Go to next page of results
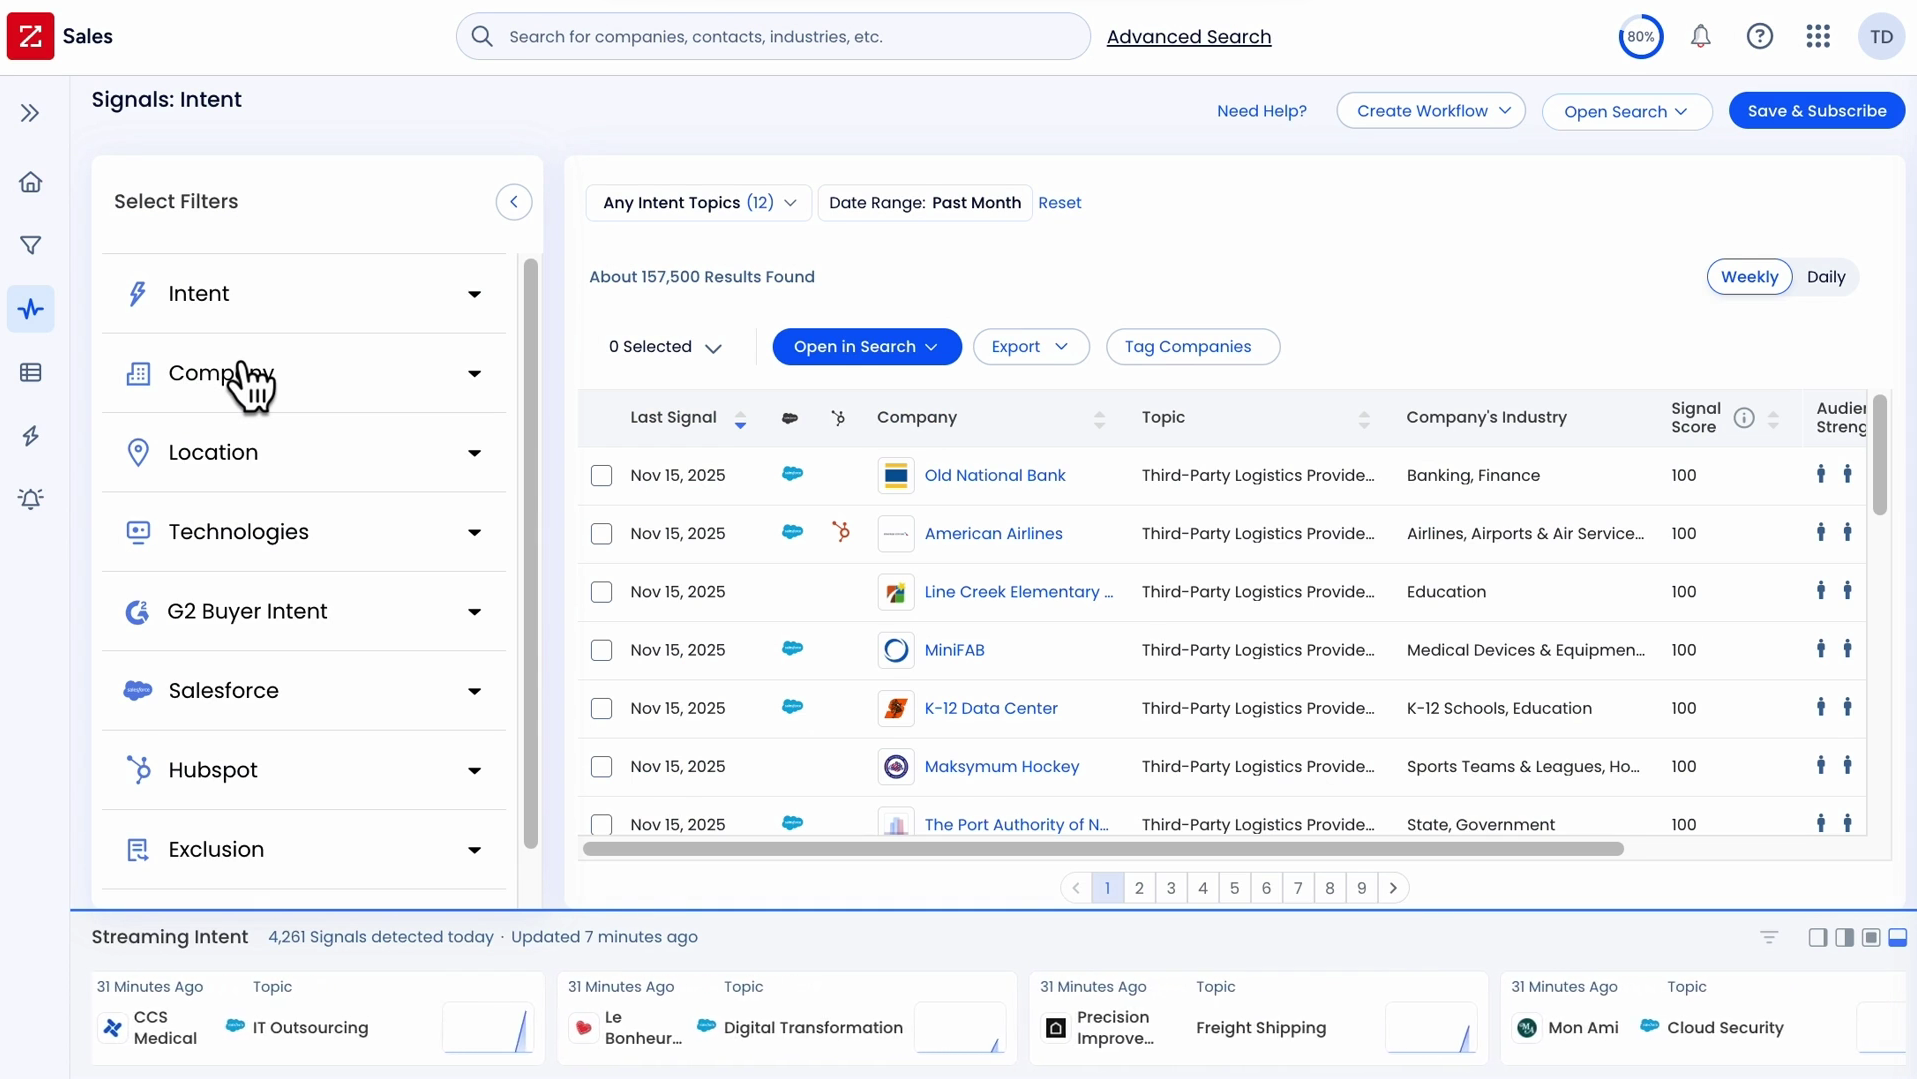 (1393, 888)
